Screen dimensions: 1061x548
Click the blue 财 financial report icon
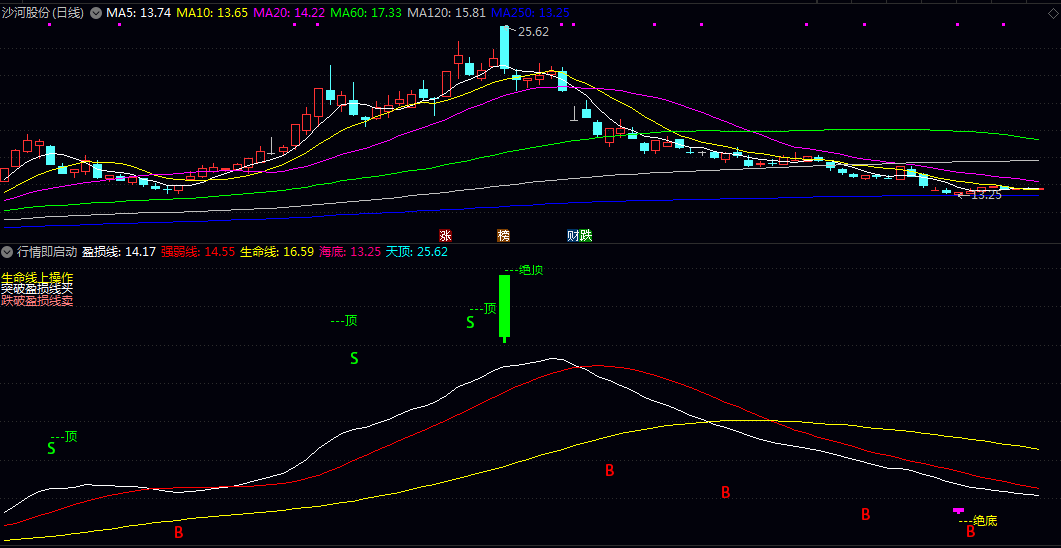[x=573, y=236]
